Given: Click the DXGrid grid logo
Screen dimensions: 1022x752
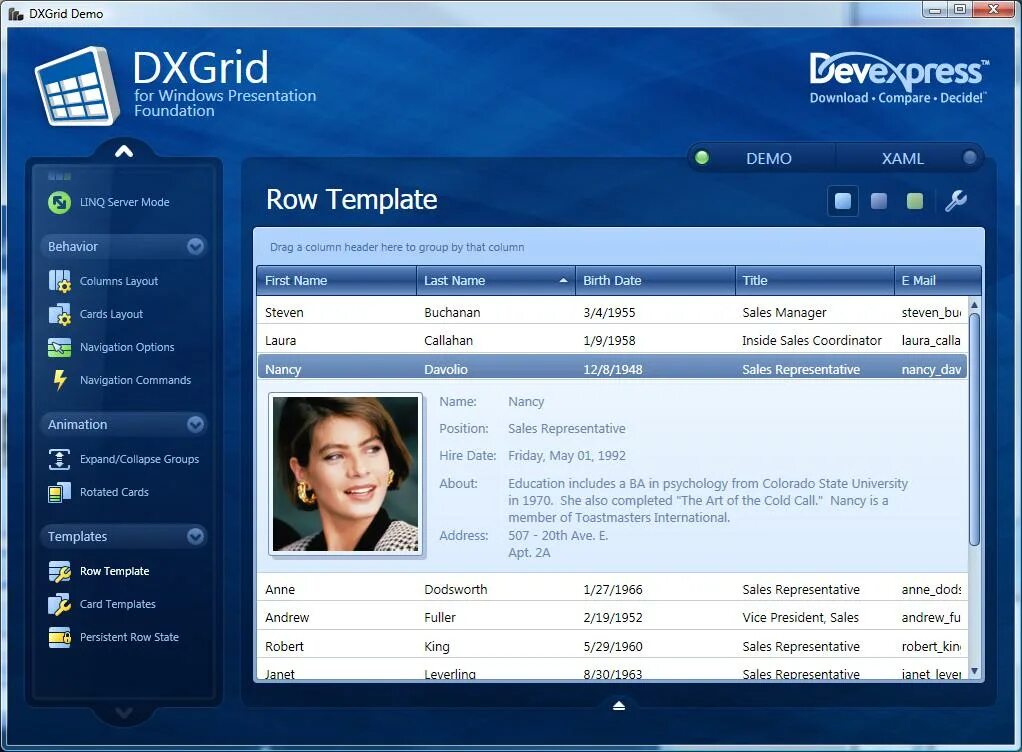Looking at the screenshot, I should tap(78, 85).
